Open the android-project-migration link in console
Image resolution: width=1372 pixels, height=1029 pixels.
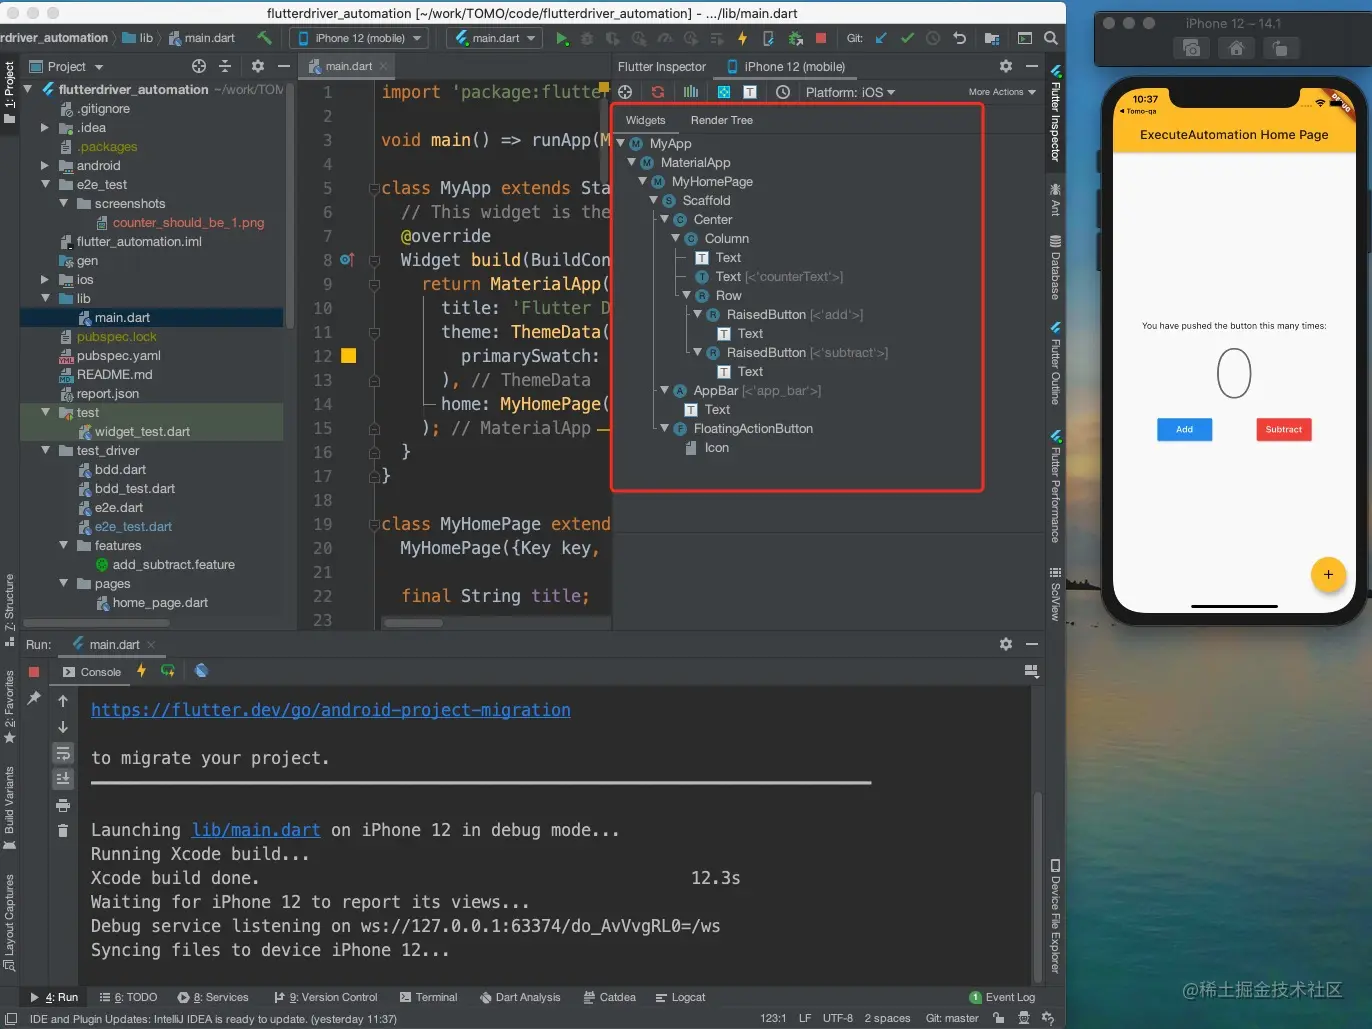[x=331, y=710]
